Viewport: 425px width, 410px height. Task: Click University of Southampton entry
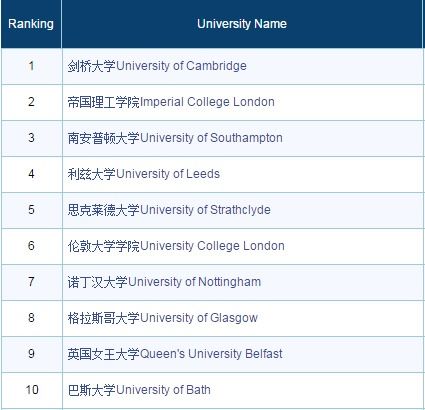click(x=175, y=138)
